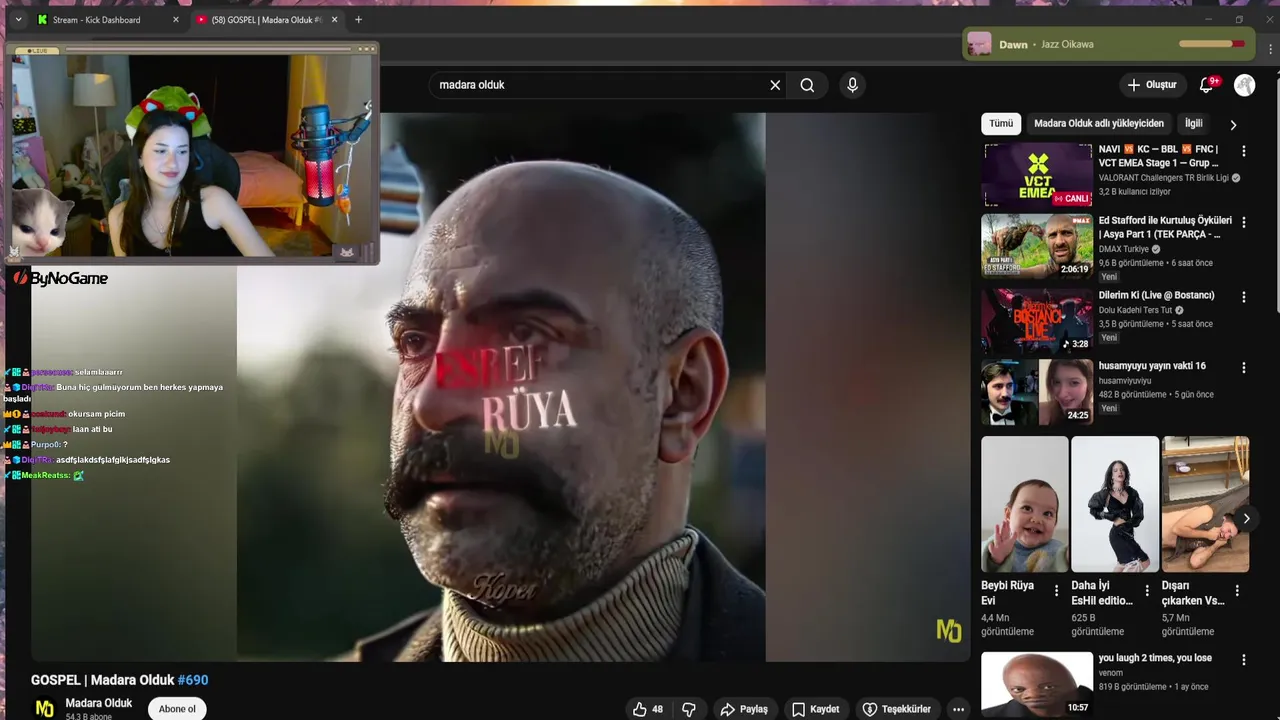This screenshot has width=1280, height=720.
Task: Click the Teşekkürler thanks button
Action: 897,709
